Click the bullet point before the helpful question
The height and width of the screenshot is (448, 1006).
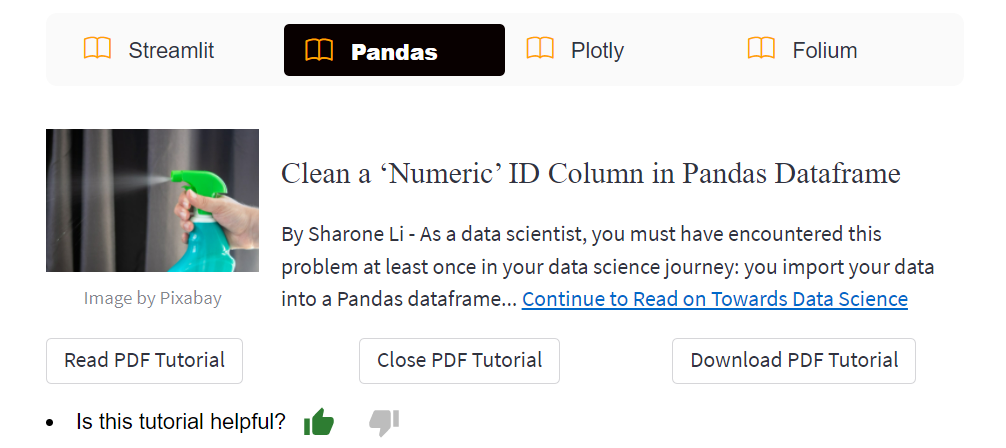(x=50, y=423)
